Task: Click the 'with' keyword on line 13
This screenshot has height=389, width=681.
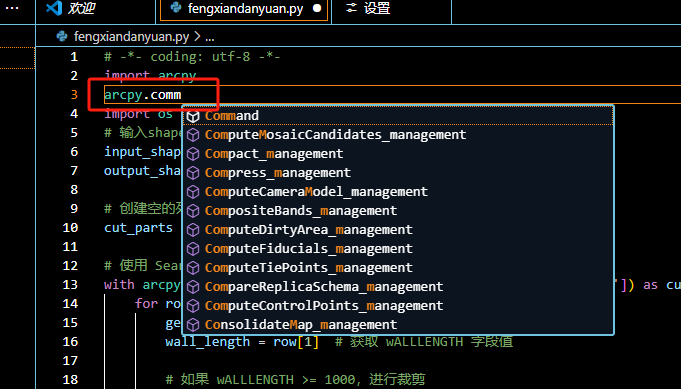Action: coord(119,285)
